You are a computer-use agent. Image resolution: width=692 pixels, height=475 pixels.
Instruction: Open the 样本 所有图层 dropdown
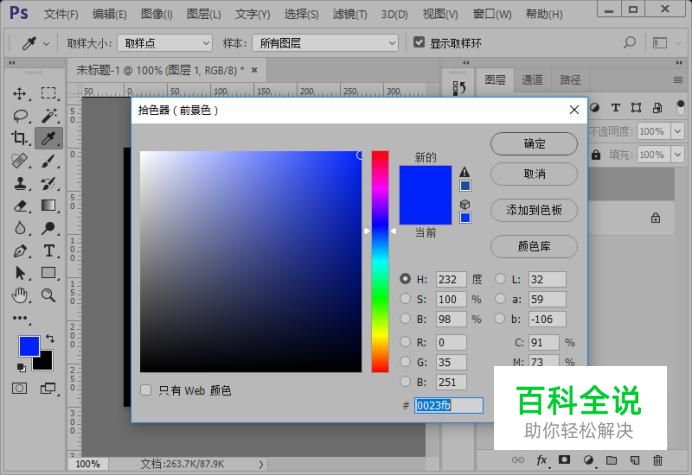(326, 43)
